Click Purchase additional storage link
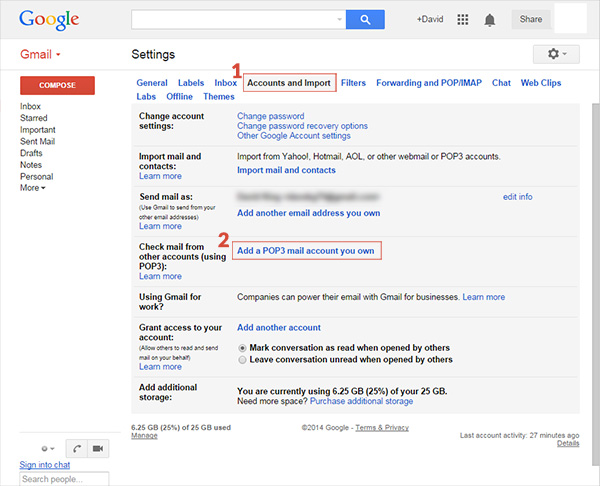 (361, 401)
